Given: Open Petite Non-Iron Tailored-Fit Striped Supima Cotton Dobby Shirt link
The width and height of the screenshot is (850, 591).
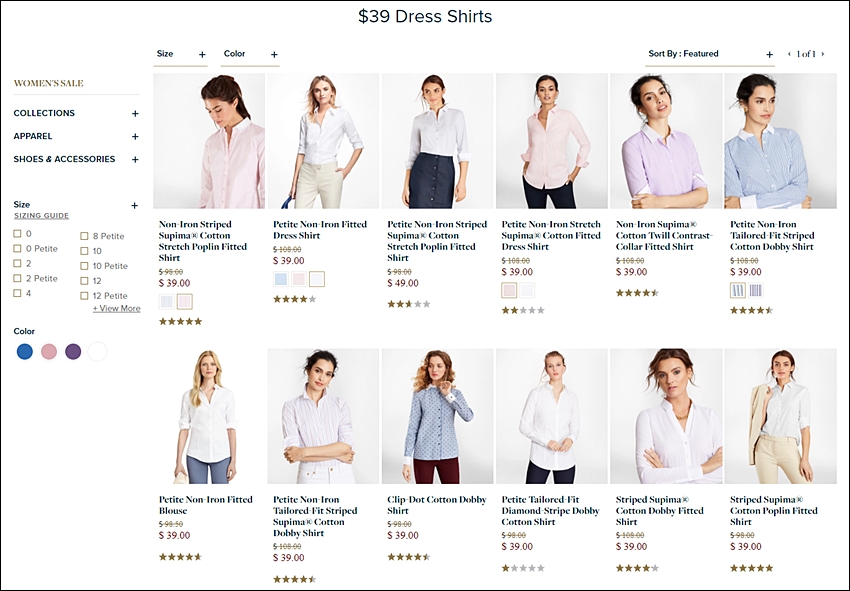Looking at the screenshot, I should pyautogui.click(x=315, y=516).
